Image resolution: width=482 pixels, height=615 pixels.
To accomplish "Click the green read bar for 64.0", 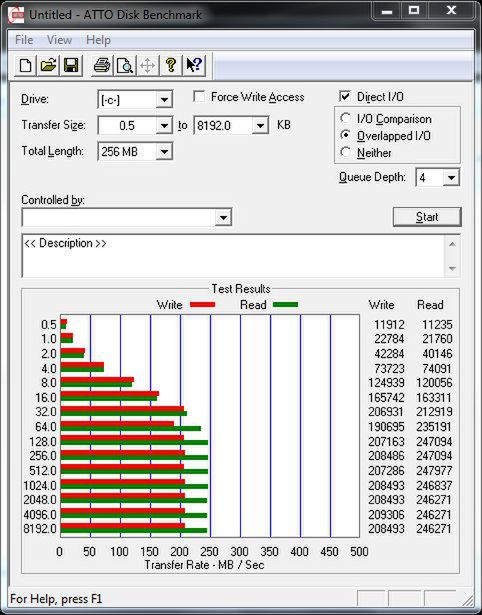I will [131, 428].
